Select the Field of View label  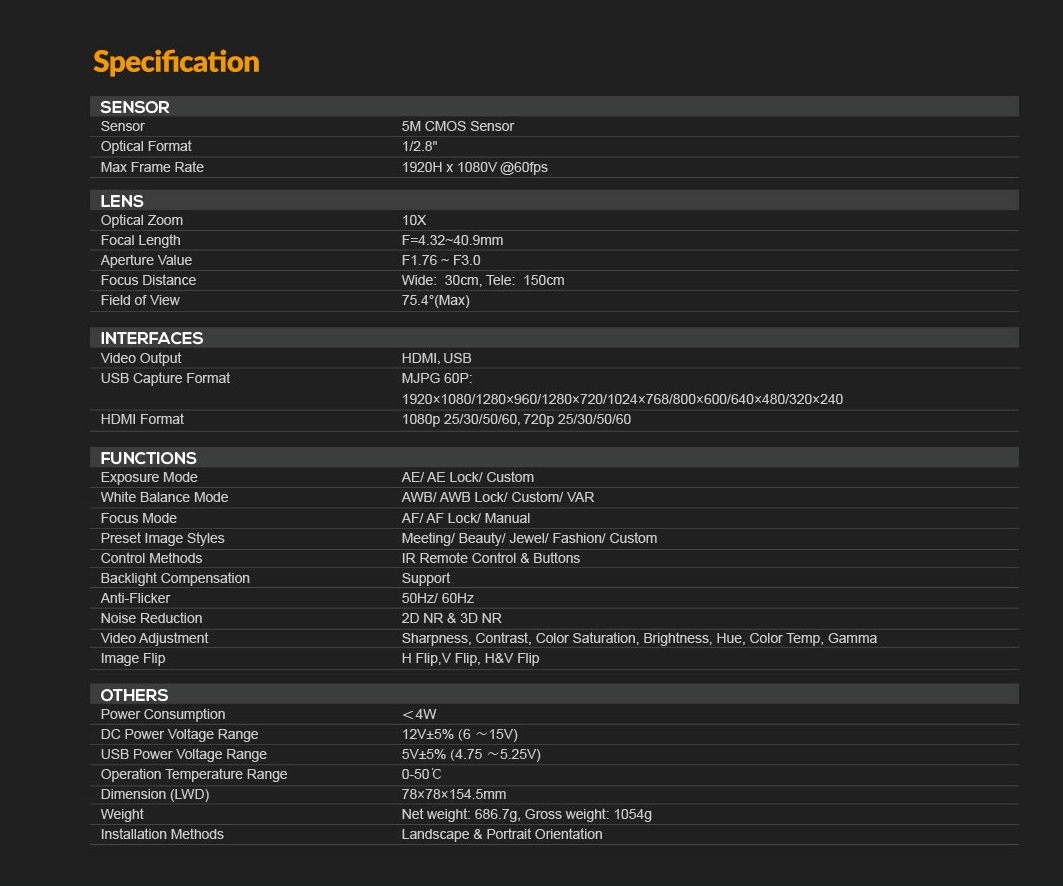pyautogui.click(x=140, y=301)
